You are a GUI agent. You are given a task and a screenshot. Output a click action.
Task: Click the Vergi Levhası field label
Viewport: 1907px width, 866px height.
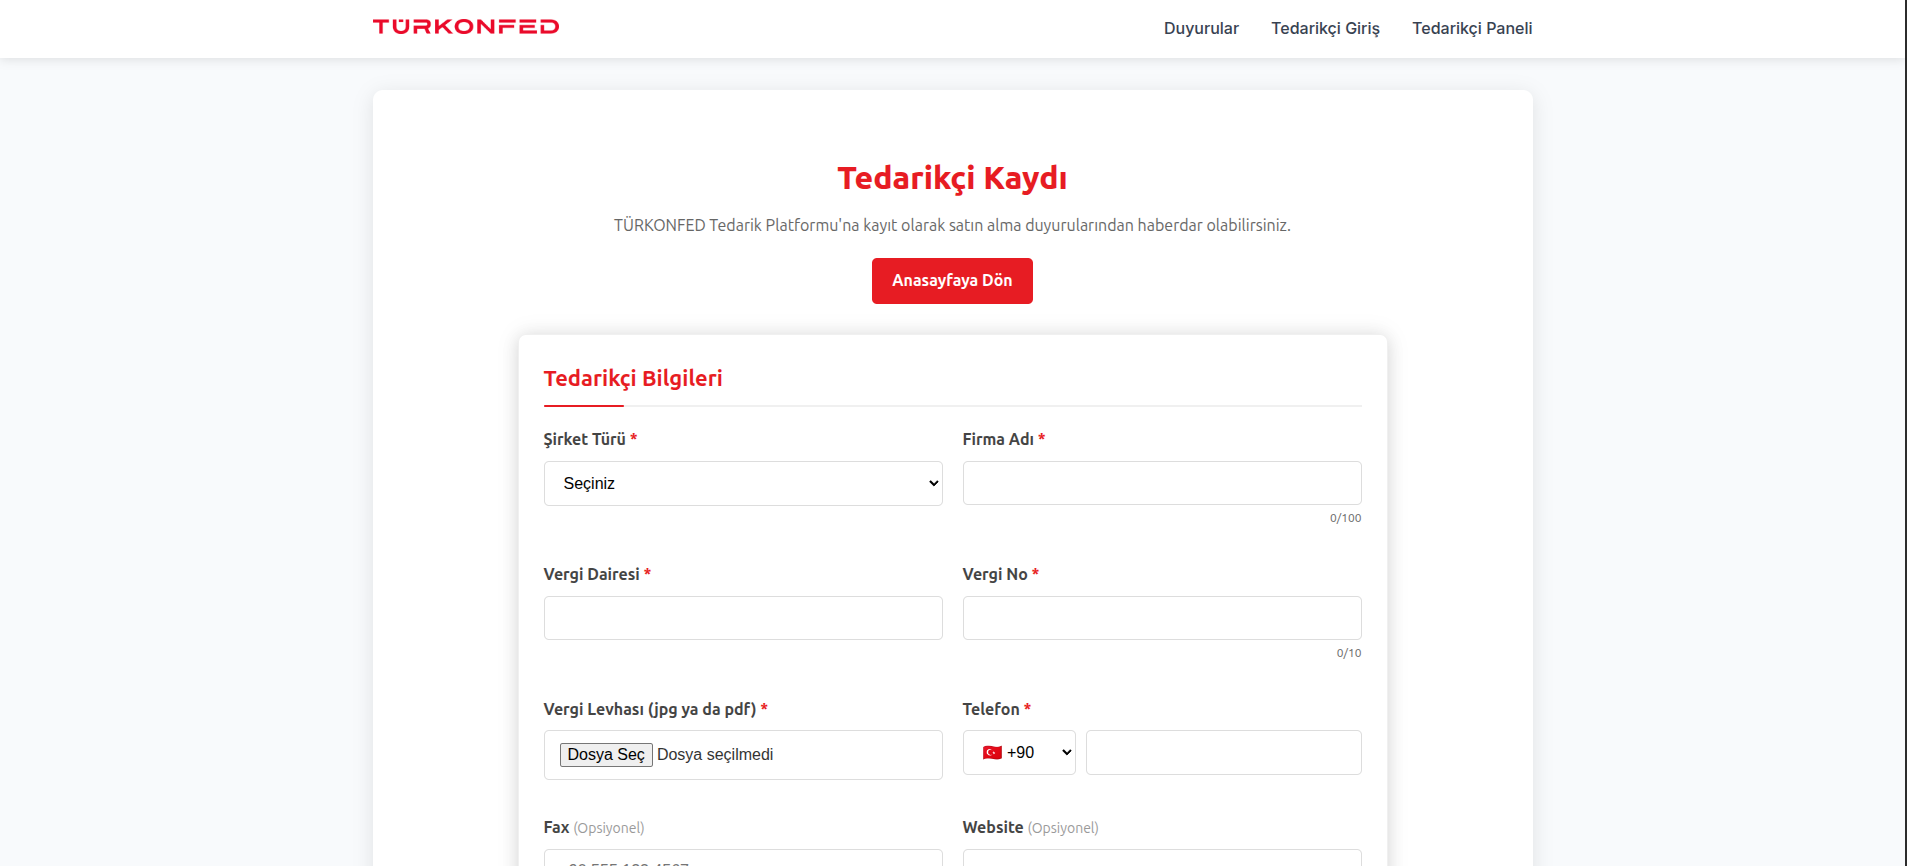tap(649, 709)
